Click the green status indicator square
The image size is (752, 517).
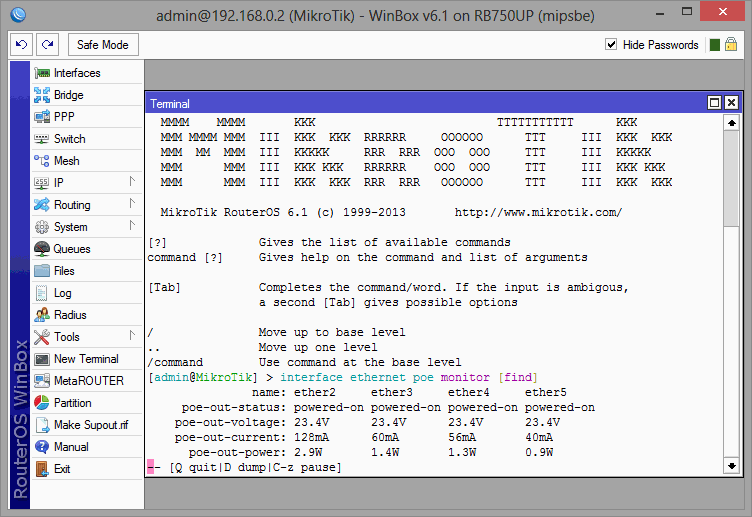click(715, 45)
